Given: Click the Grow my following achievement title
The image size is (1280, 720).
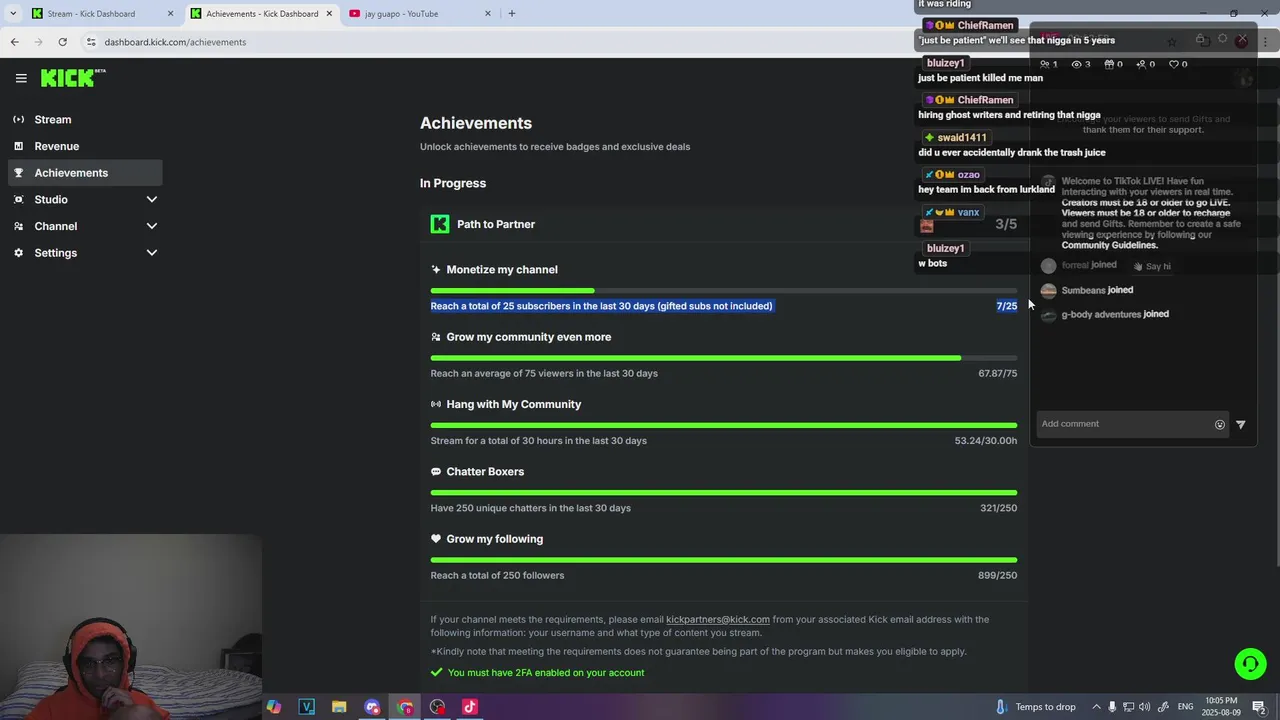Looking at the screenshot, I should pyautogui.click(x=494, y=539).
